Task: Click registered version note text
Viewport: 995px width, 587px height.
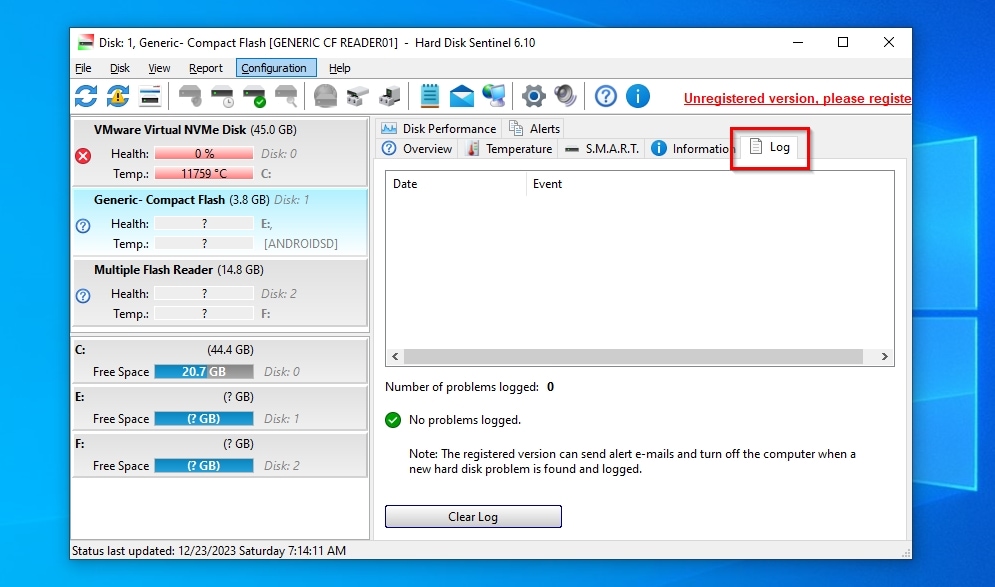Action: point(632,461)
